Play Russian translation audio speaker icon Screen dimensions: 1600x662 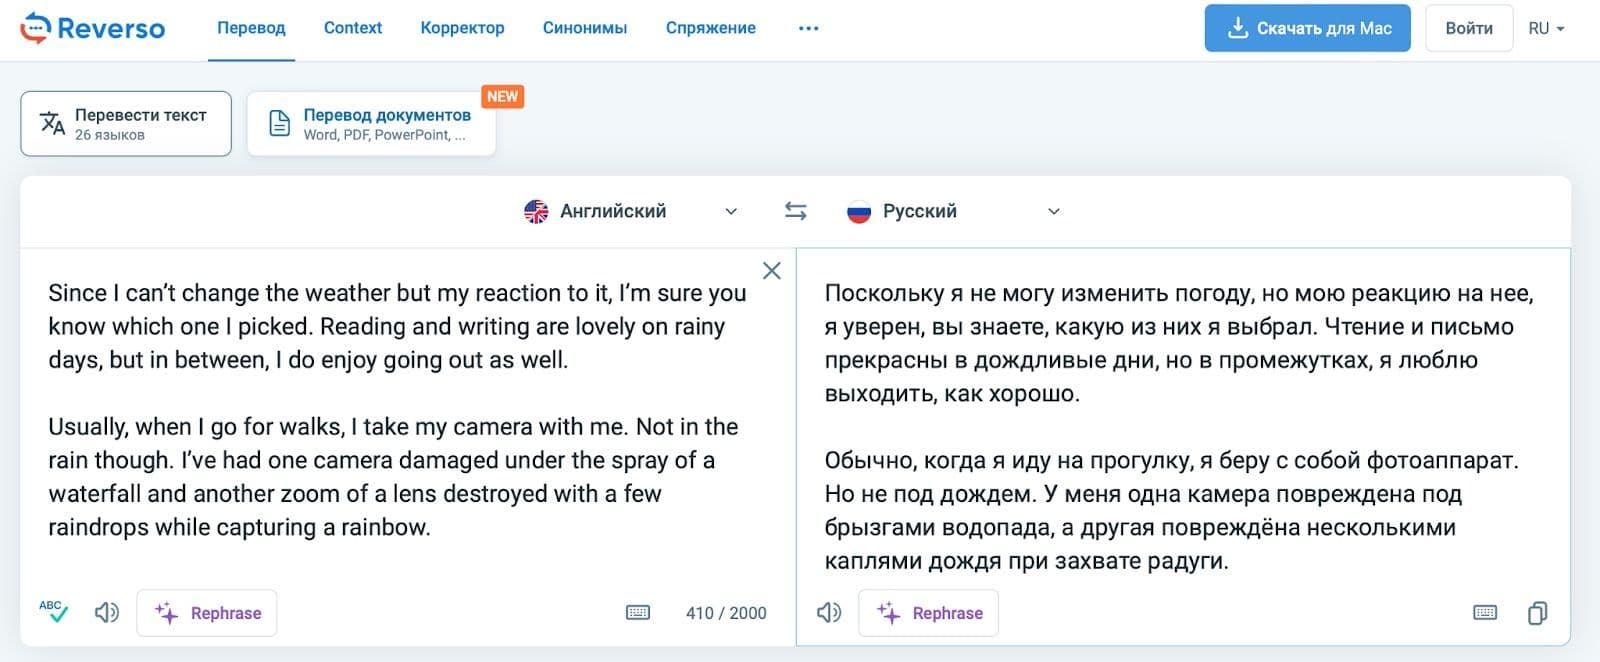coord(829,612)
